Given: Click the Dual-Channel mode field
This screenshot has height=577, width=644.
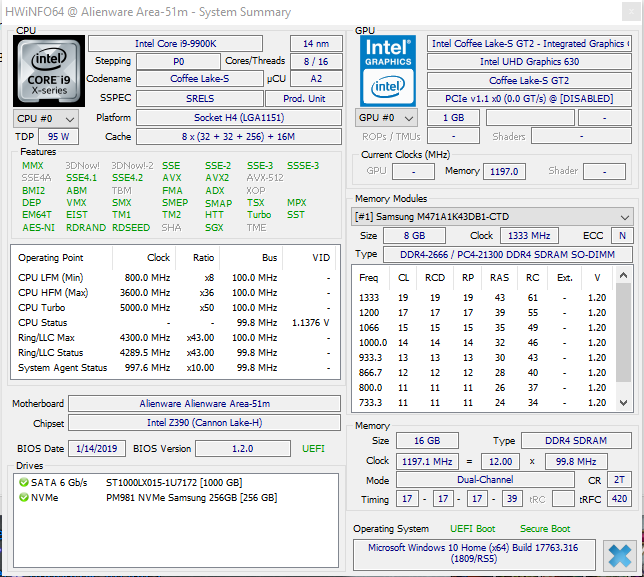Looking at the screenshot, I should [x=485, y=480].
